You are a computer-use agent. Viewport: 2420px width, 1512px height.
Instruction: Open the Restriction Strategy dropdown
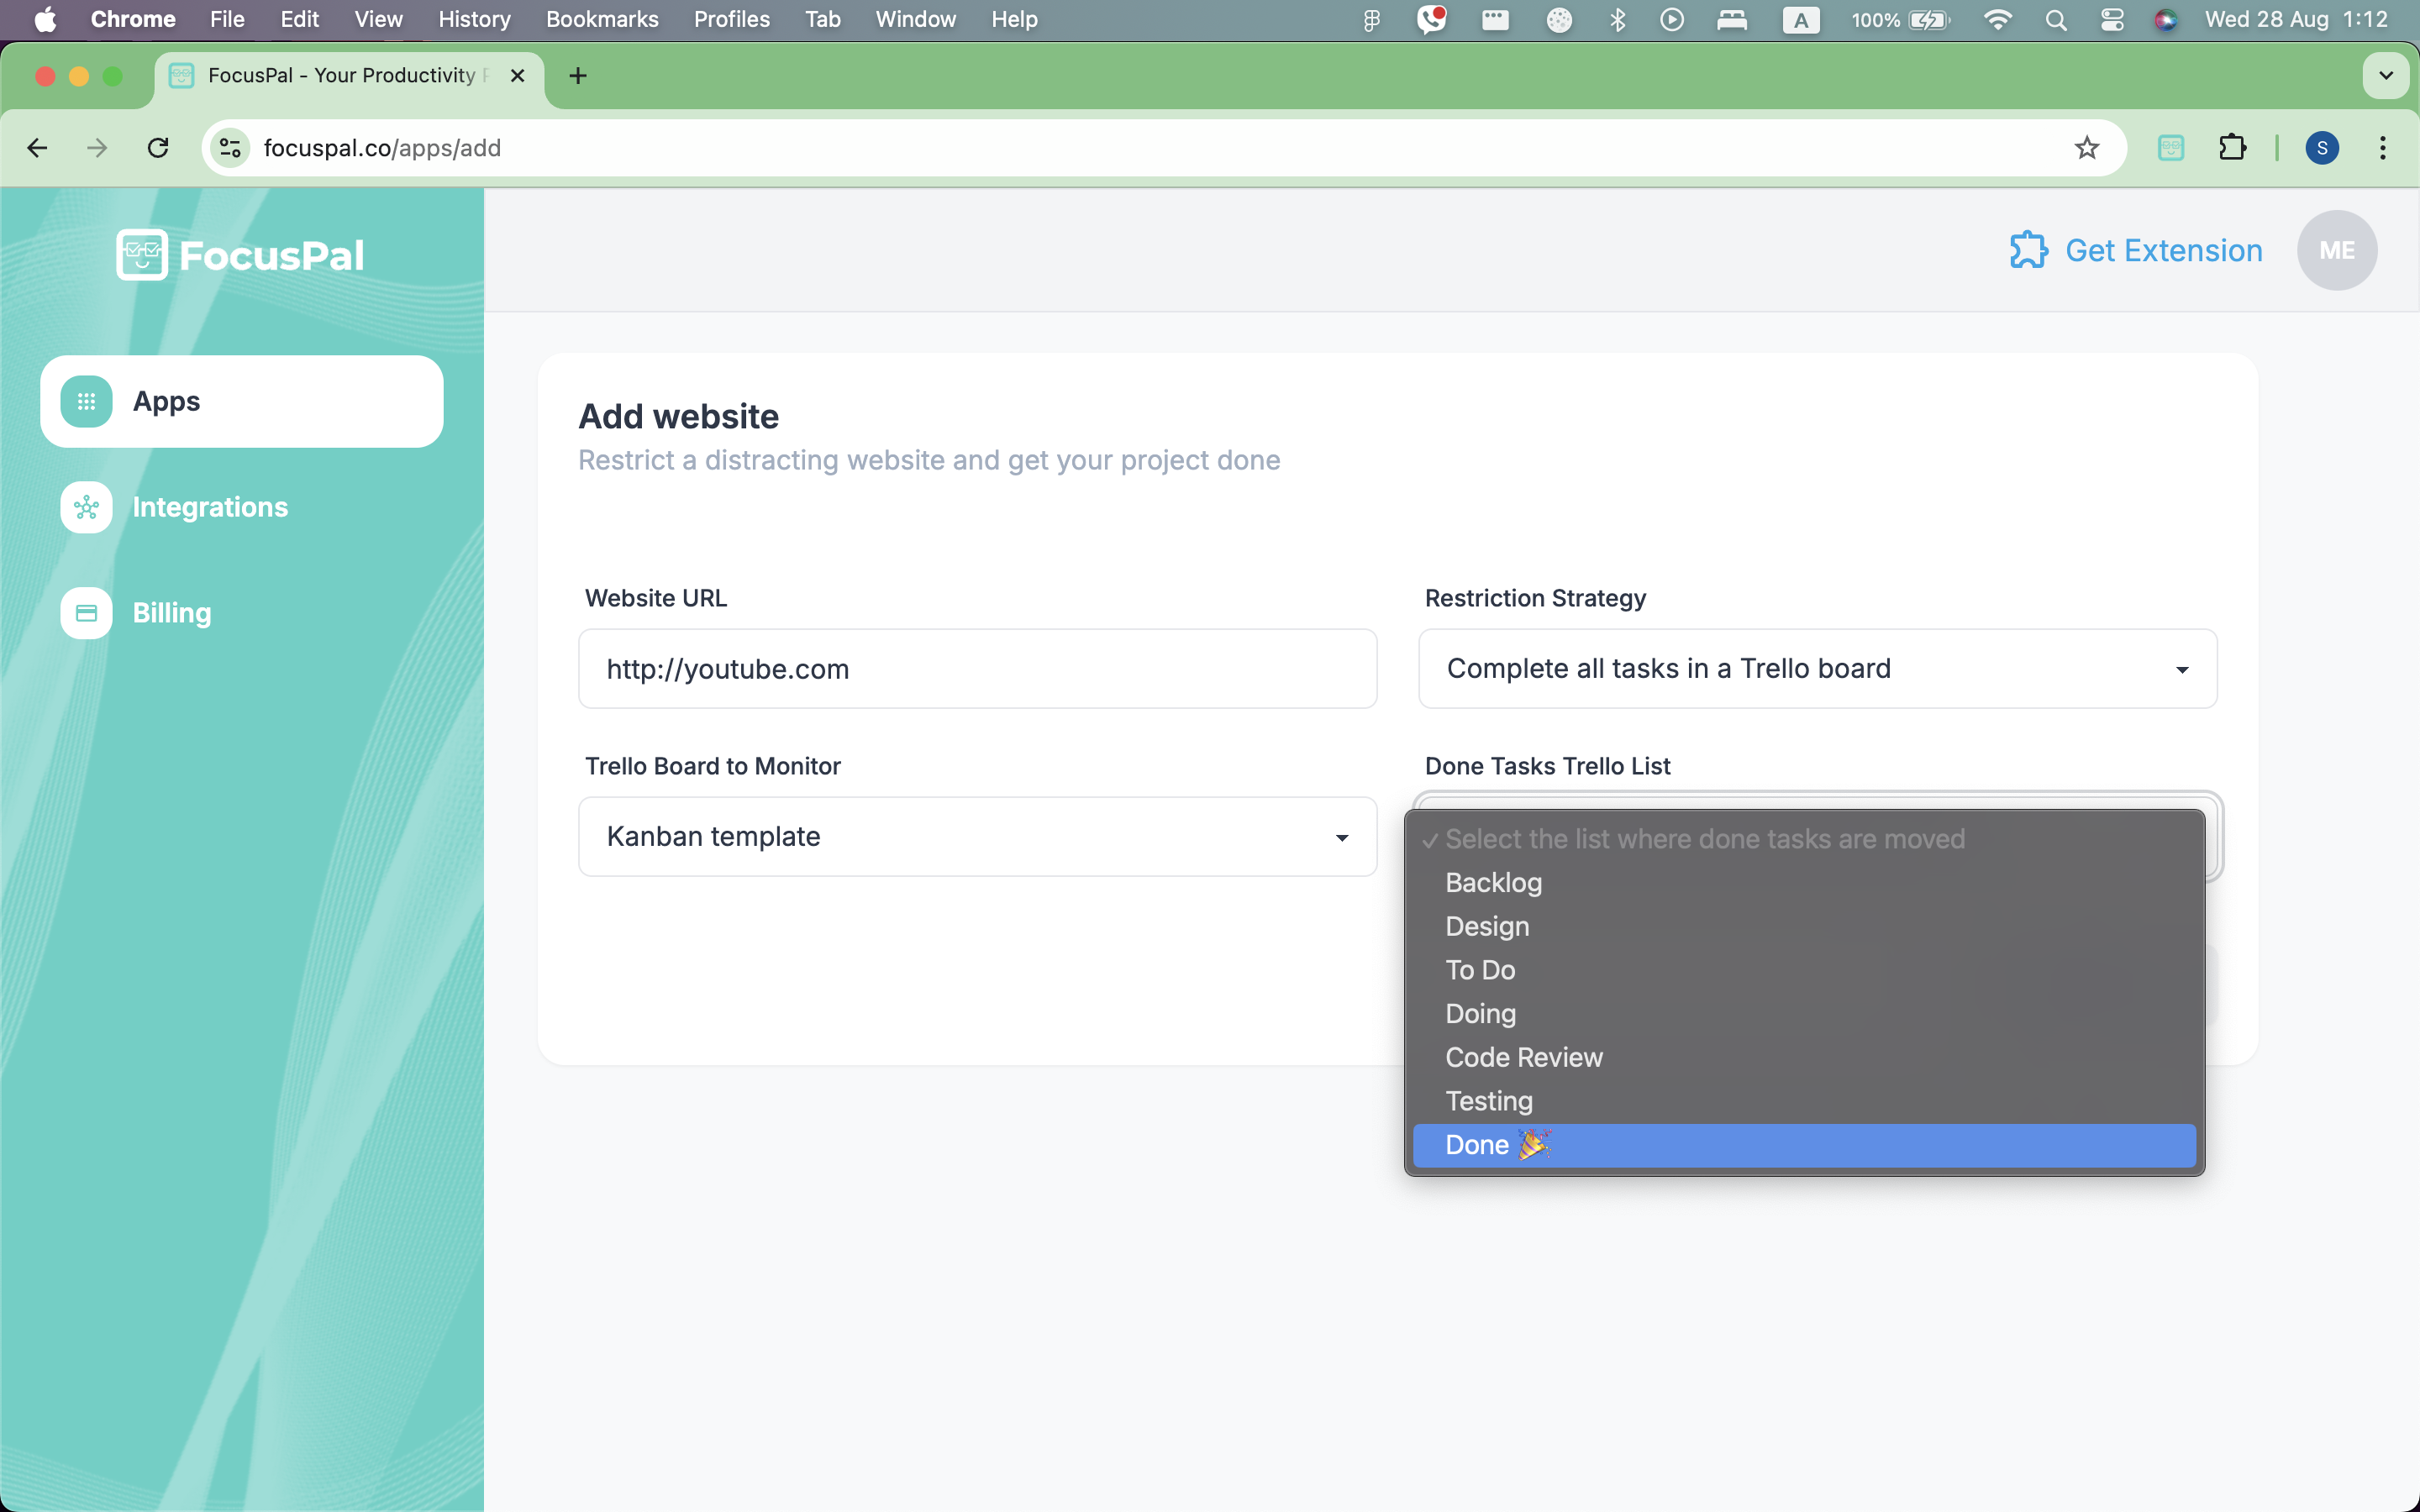1817,669
